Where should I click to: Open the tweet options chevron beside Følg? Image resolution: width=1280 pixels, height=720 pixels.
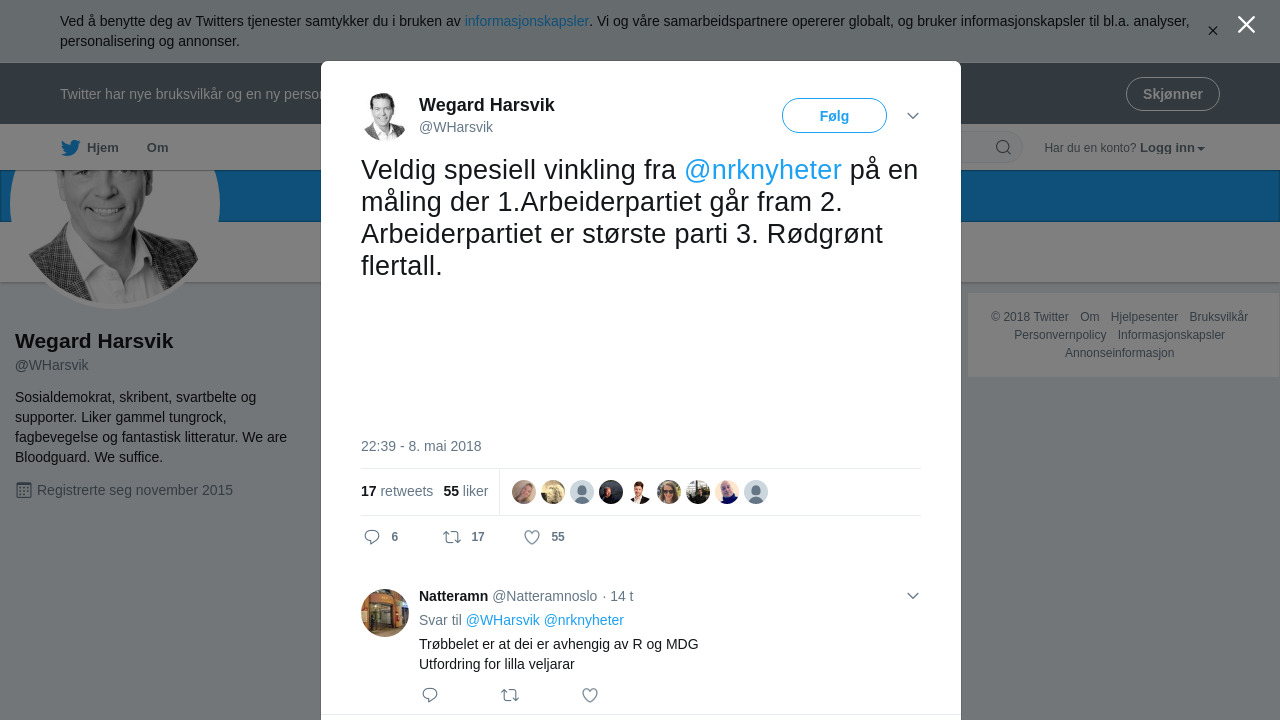coord(913,116)
